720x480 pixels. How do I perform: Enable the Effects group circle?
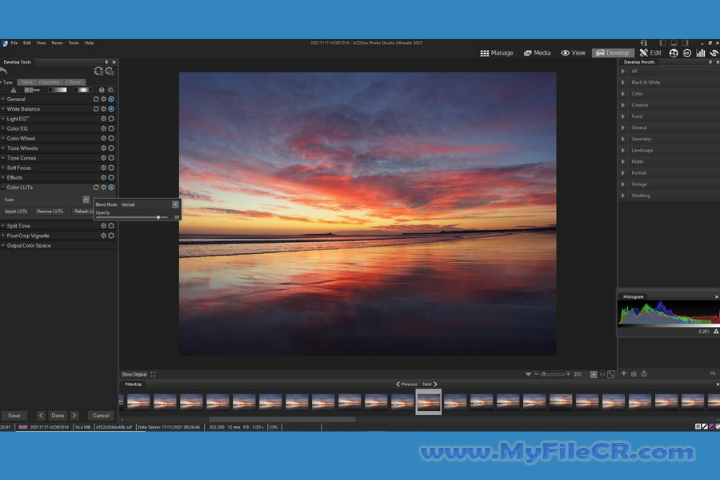click(111, 178)
